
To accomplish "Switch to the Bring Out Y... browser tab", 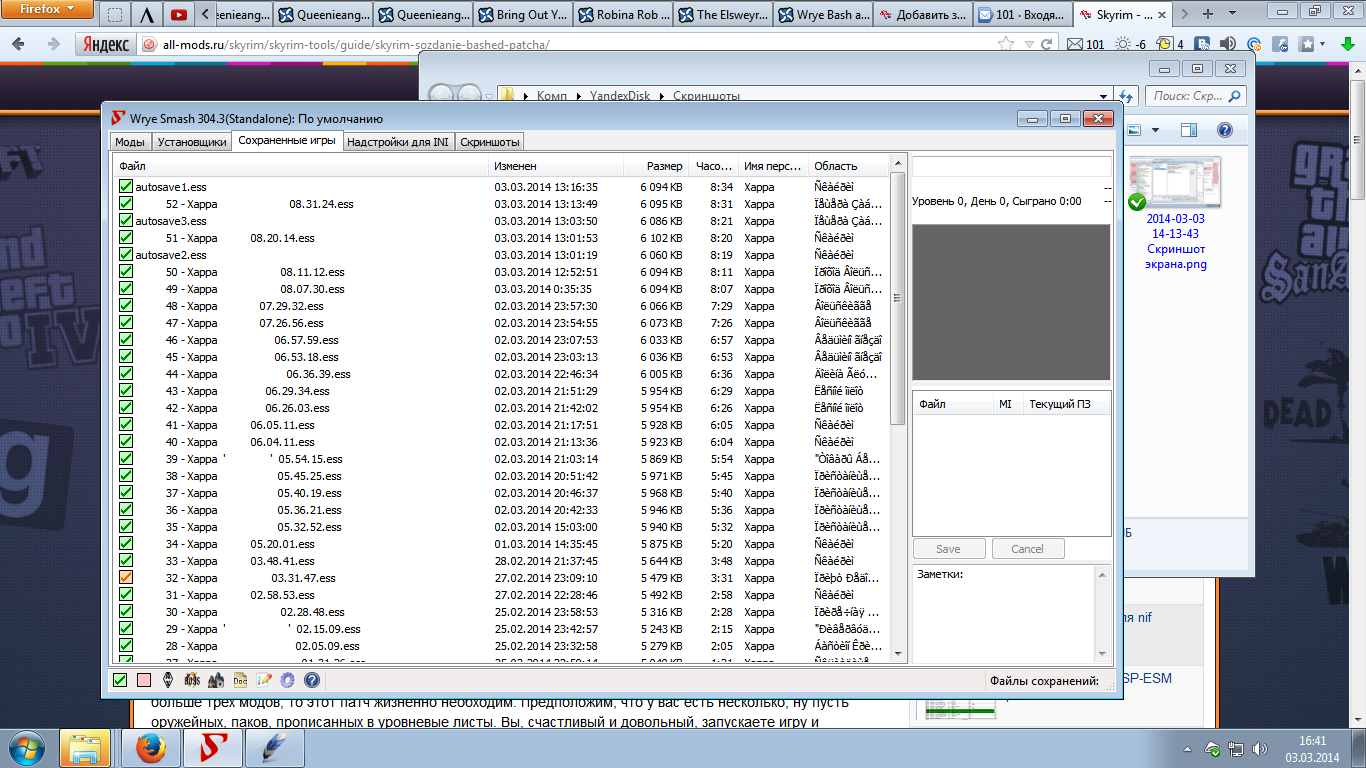I will pos(522,15).
